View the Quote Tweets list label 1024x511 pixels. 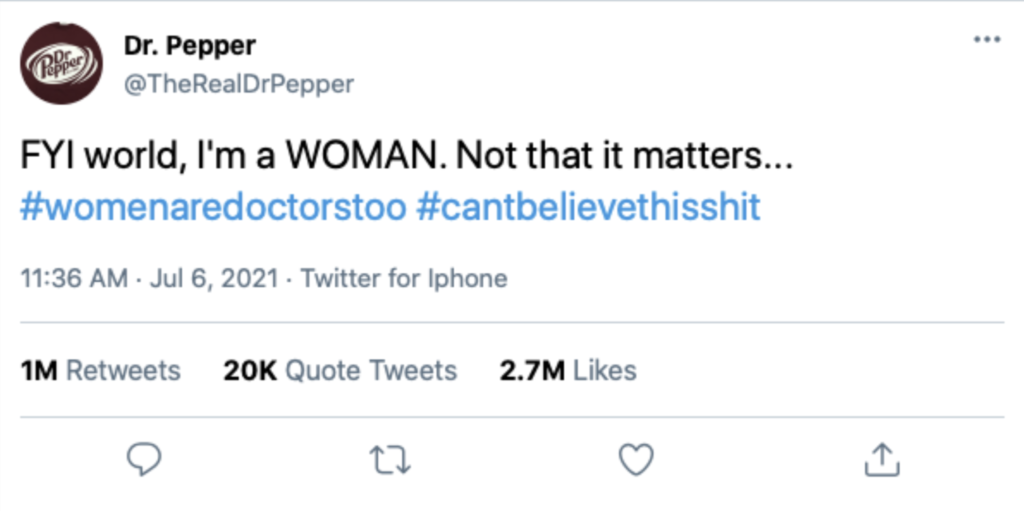(372, 371)
